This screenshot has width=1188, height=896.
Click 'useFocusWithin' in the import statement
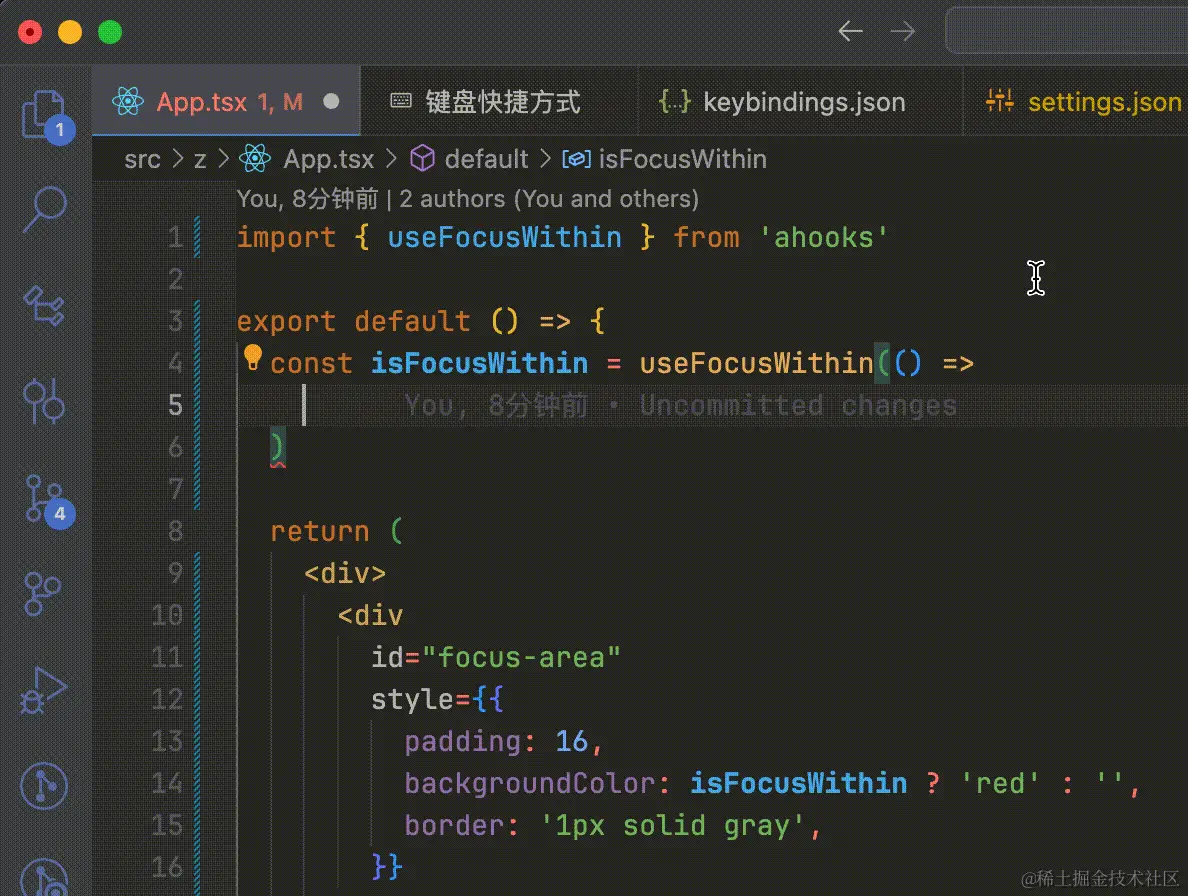click(x=505, y=238)
